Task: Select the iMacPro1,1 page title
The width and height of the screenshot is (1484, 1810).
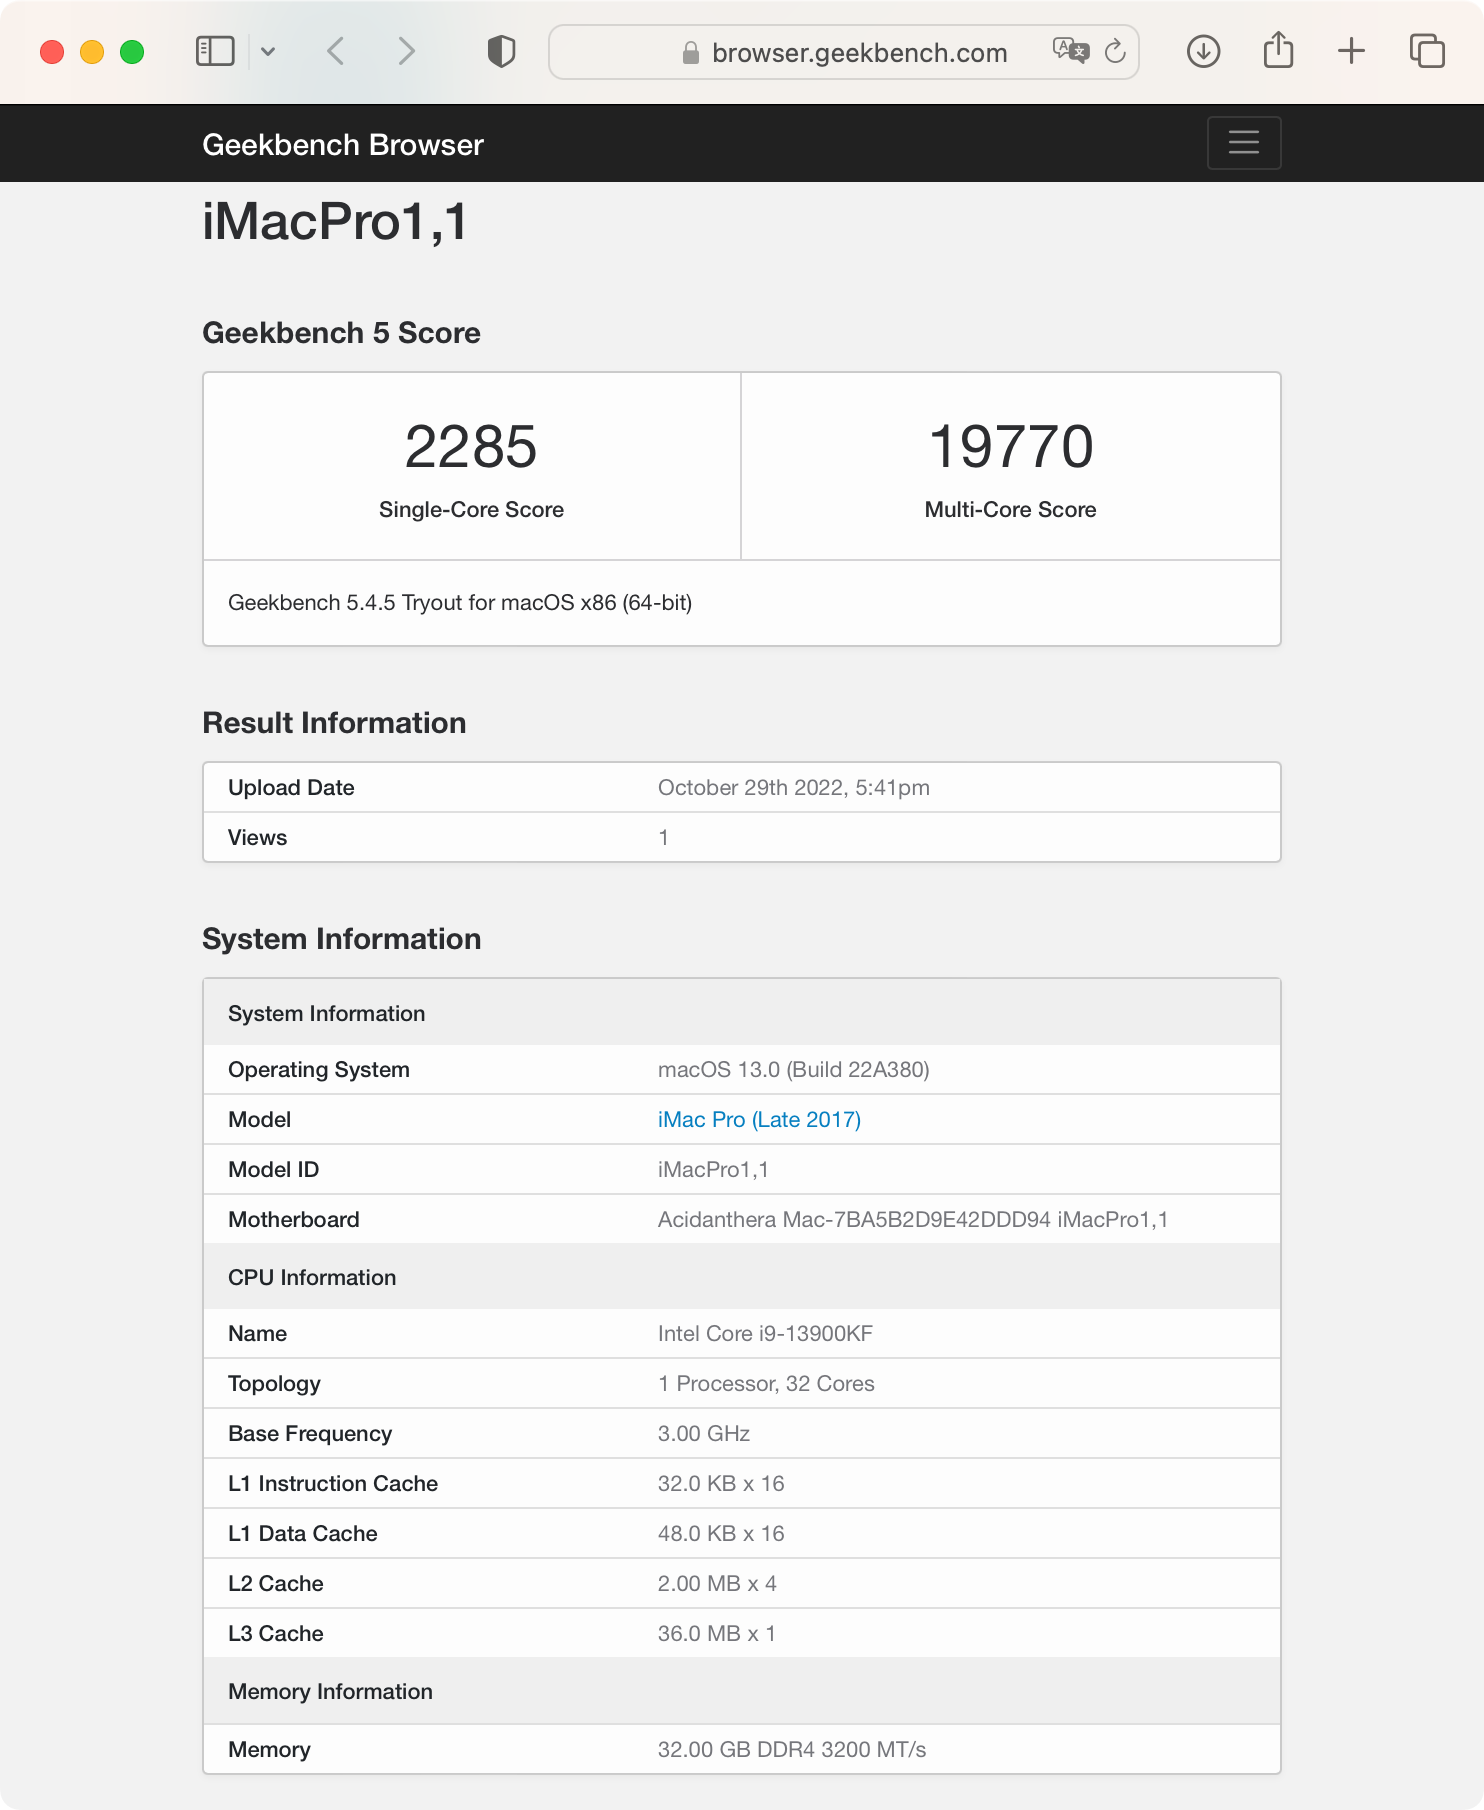Action: click(x=335, y=221)
